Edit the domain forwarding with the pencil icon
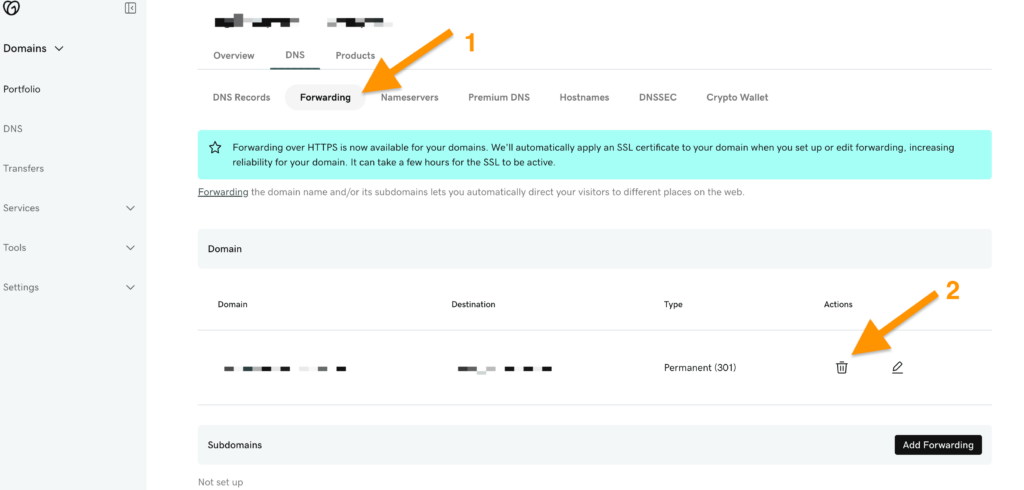 pyautogui.click(x=897, y=368)
